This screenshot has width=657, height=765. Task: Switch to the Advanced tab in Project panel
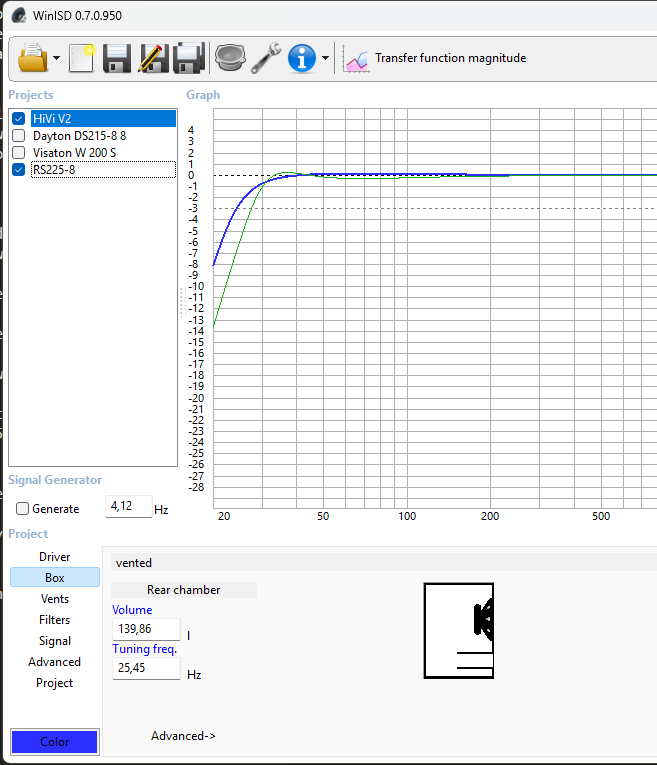55,662
